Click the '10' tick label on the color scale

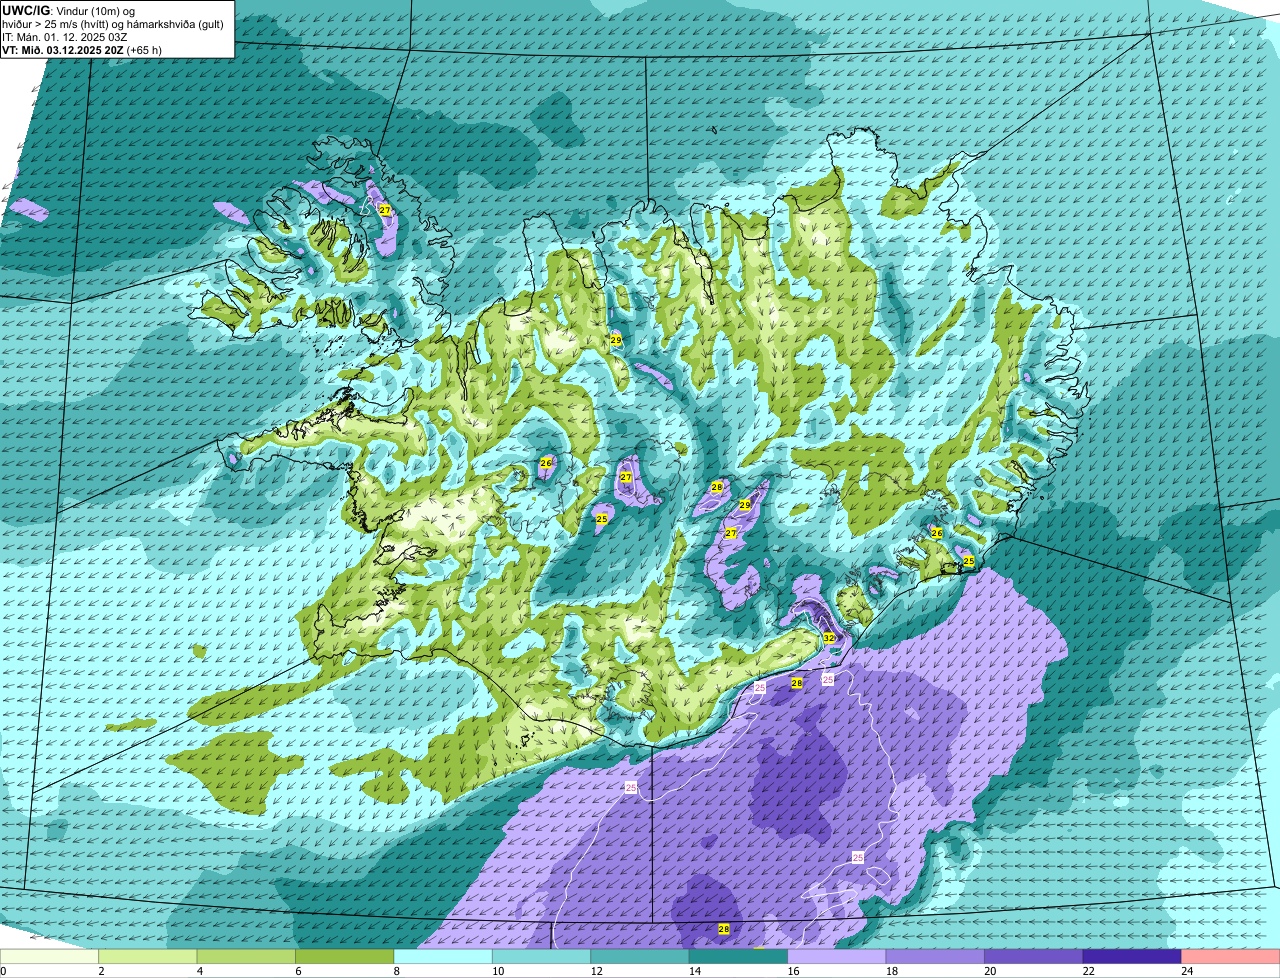coord(497,971)
